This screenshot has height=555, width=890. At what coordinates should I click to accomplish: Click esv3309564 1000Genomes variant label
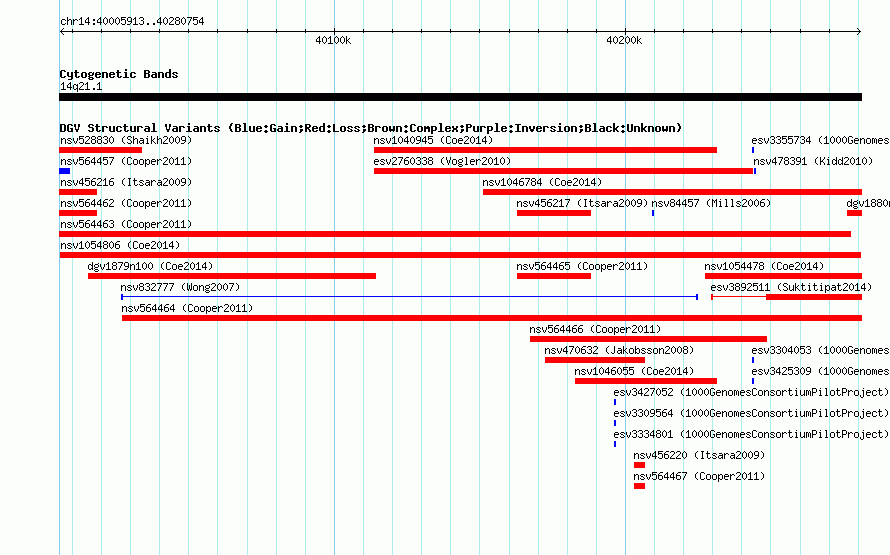[x=750, y=413]
